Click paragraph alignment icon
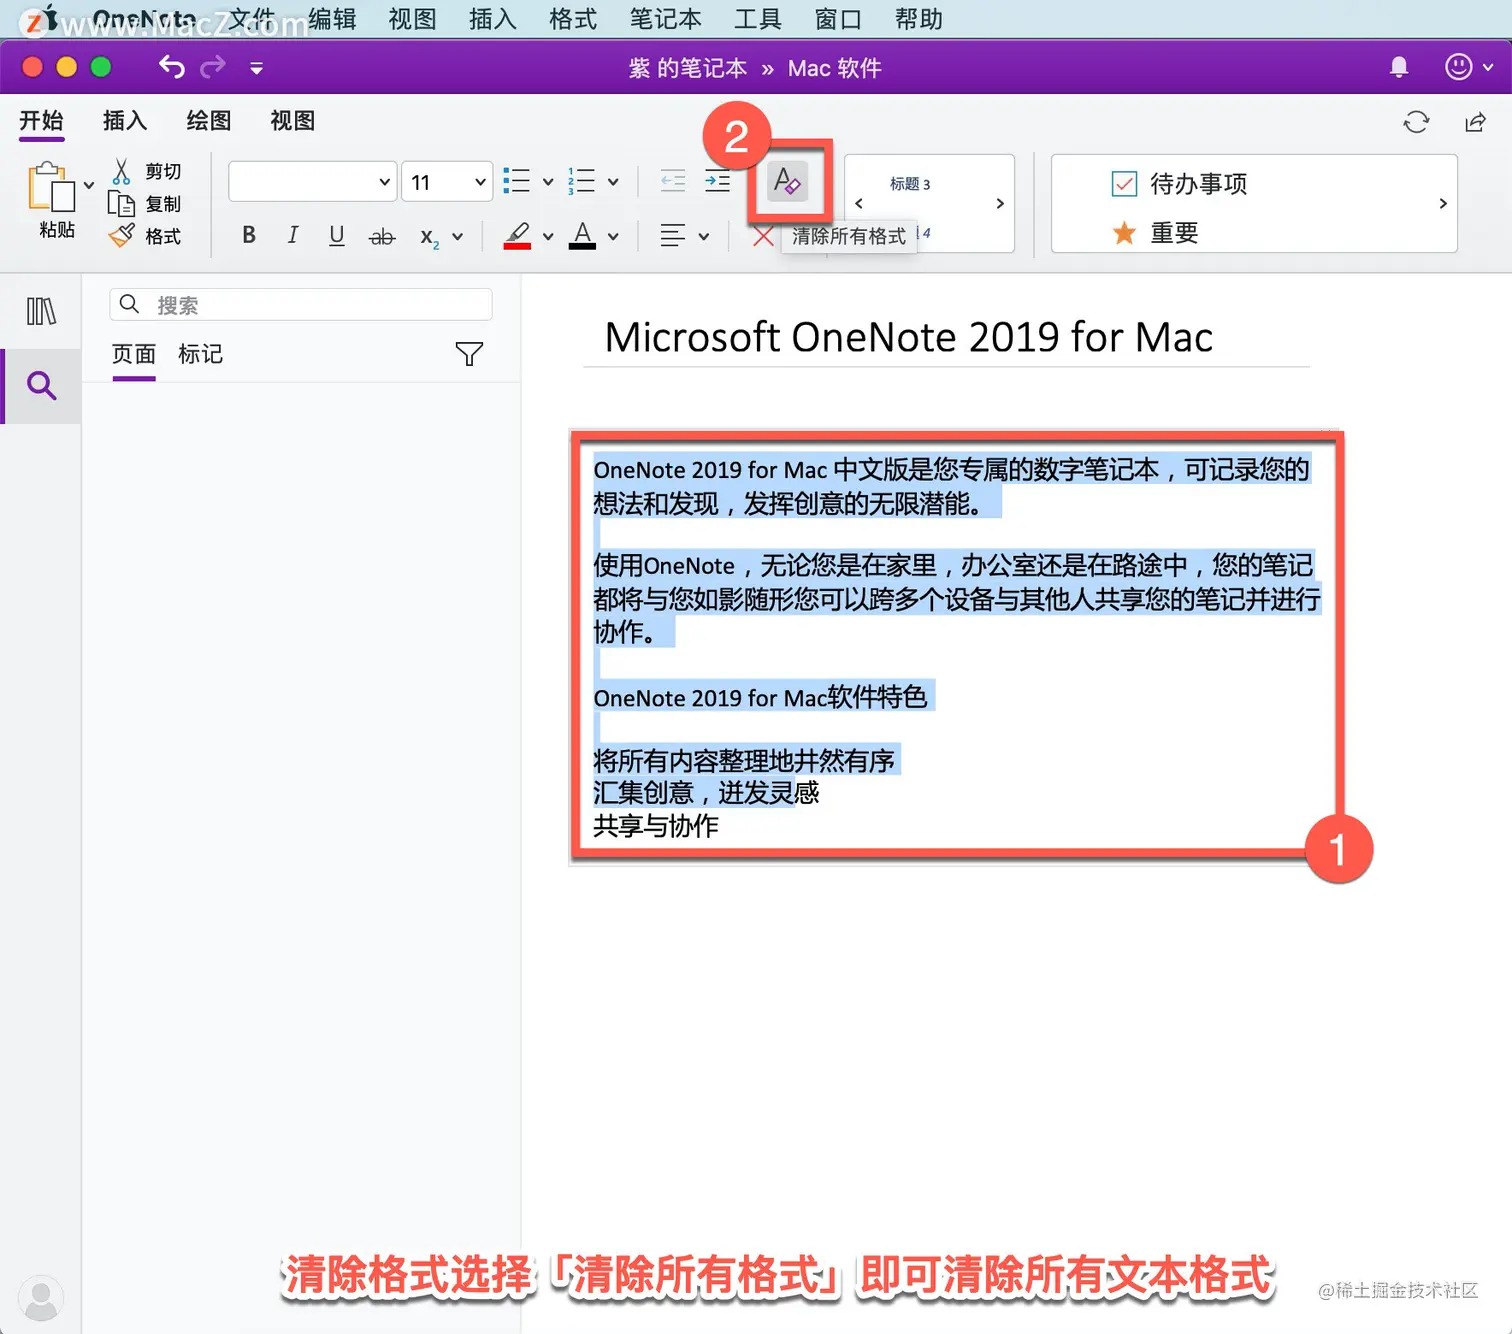The image size is (1512, 1334). [673, 236]
